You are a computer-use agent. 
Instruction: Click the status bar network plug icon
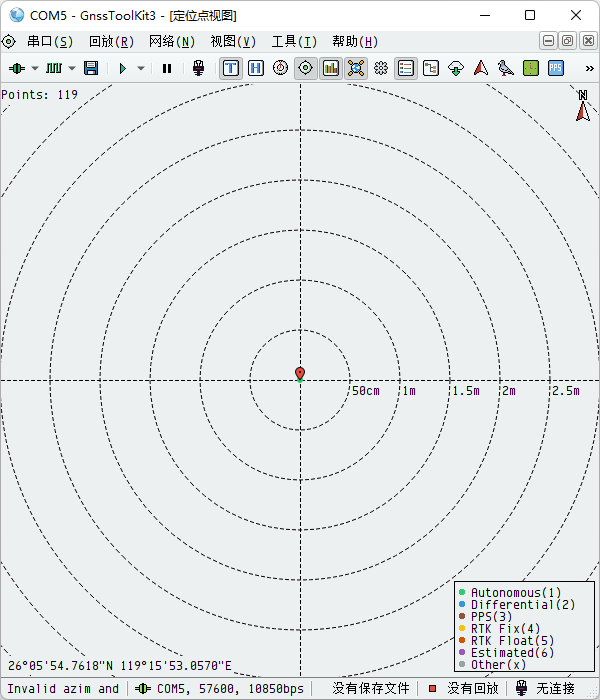(x=521, y=688)
